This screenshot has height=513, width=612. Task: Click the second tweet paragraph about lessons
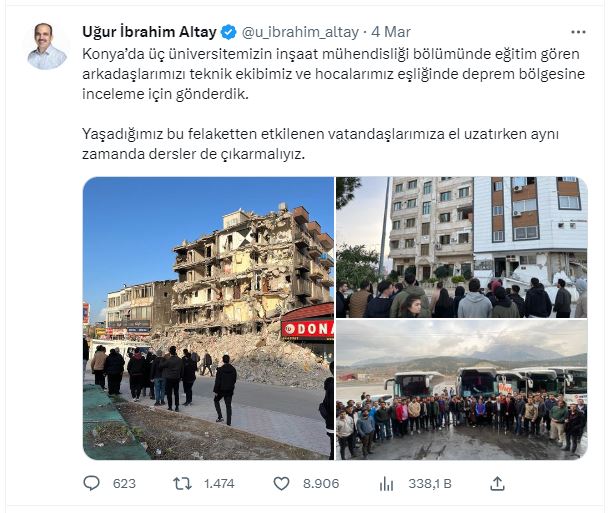(x=320, y=144)
